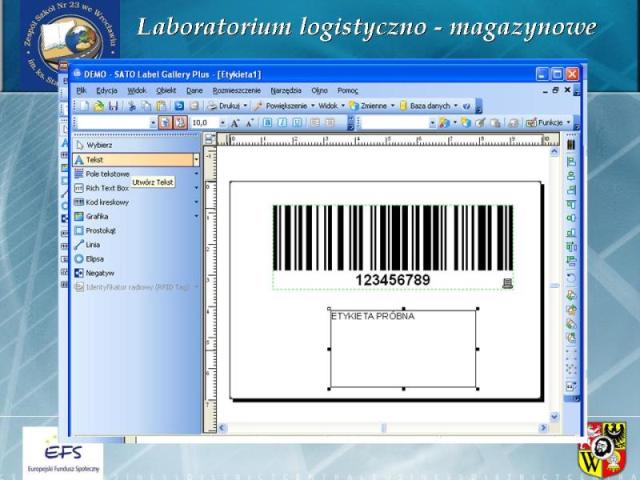Viewport: 640px width, 480px height.
Task: Click the Copy icon in toolbar
Action: point(146,106)
